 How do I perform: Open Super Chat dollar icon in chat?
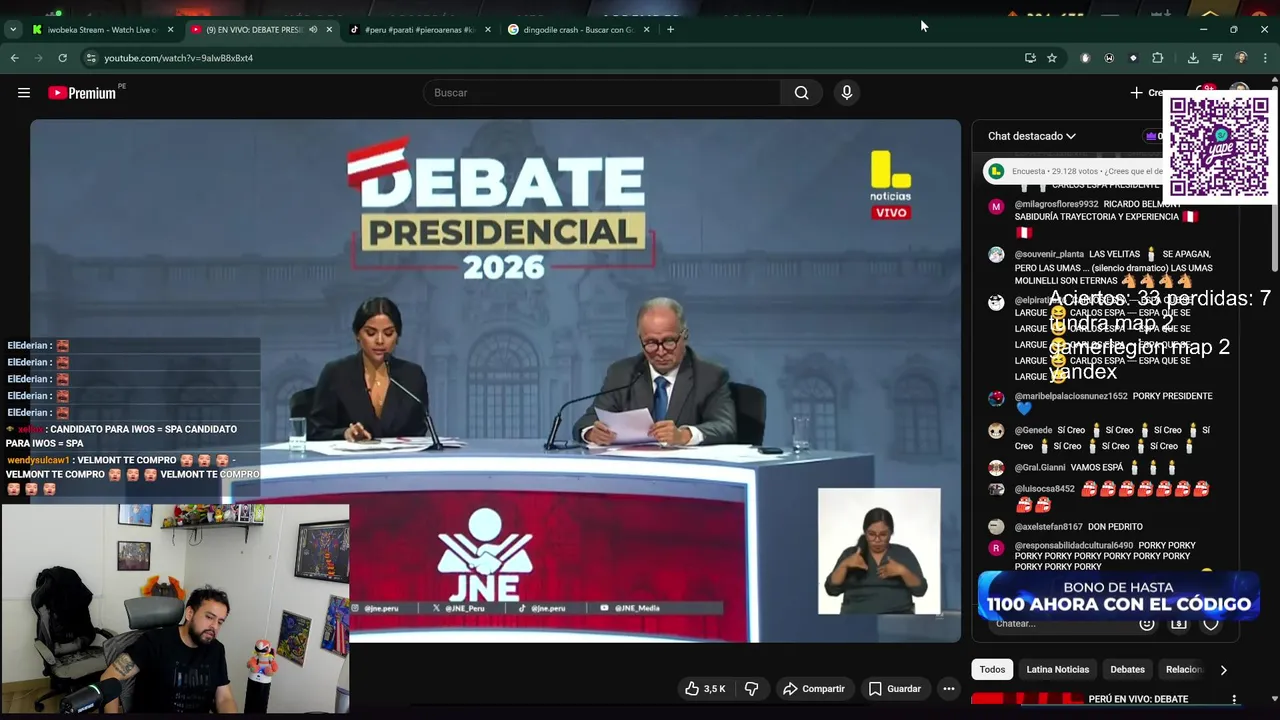click(1179, 624)
